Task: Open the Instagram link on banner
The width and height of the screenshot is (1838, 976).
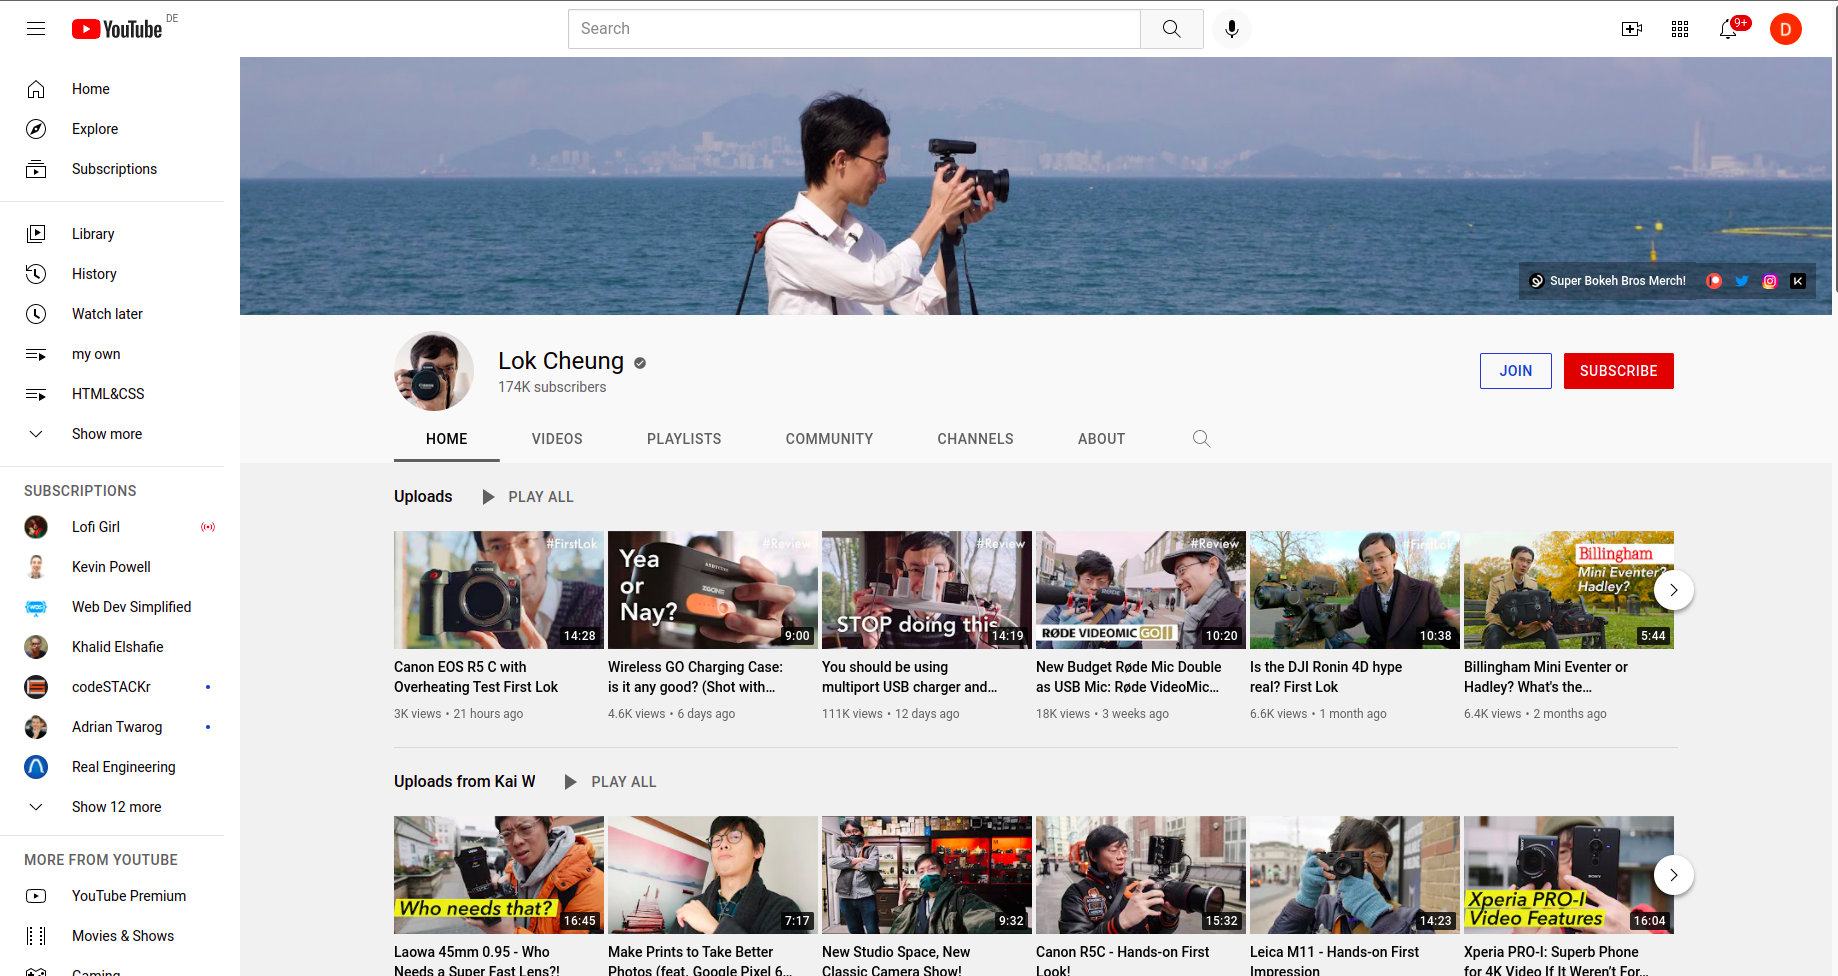Action: point(1770,281)
